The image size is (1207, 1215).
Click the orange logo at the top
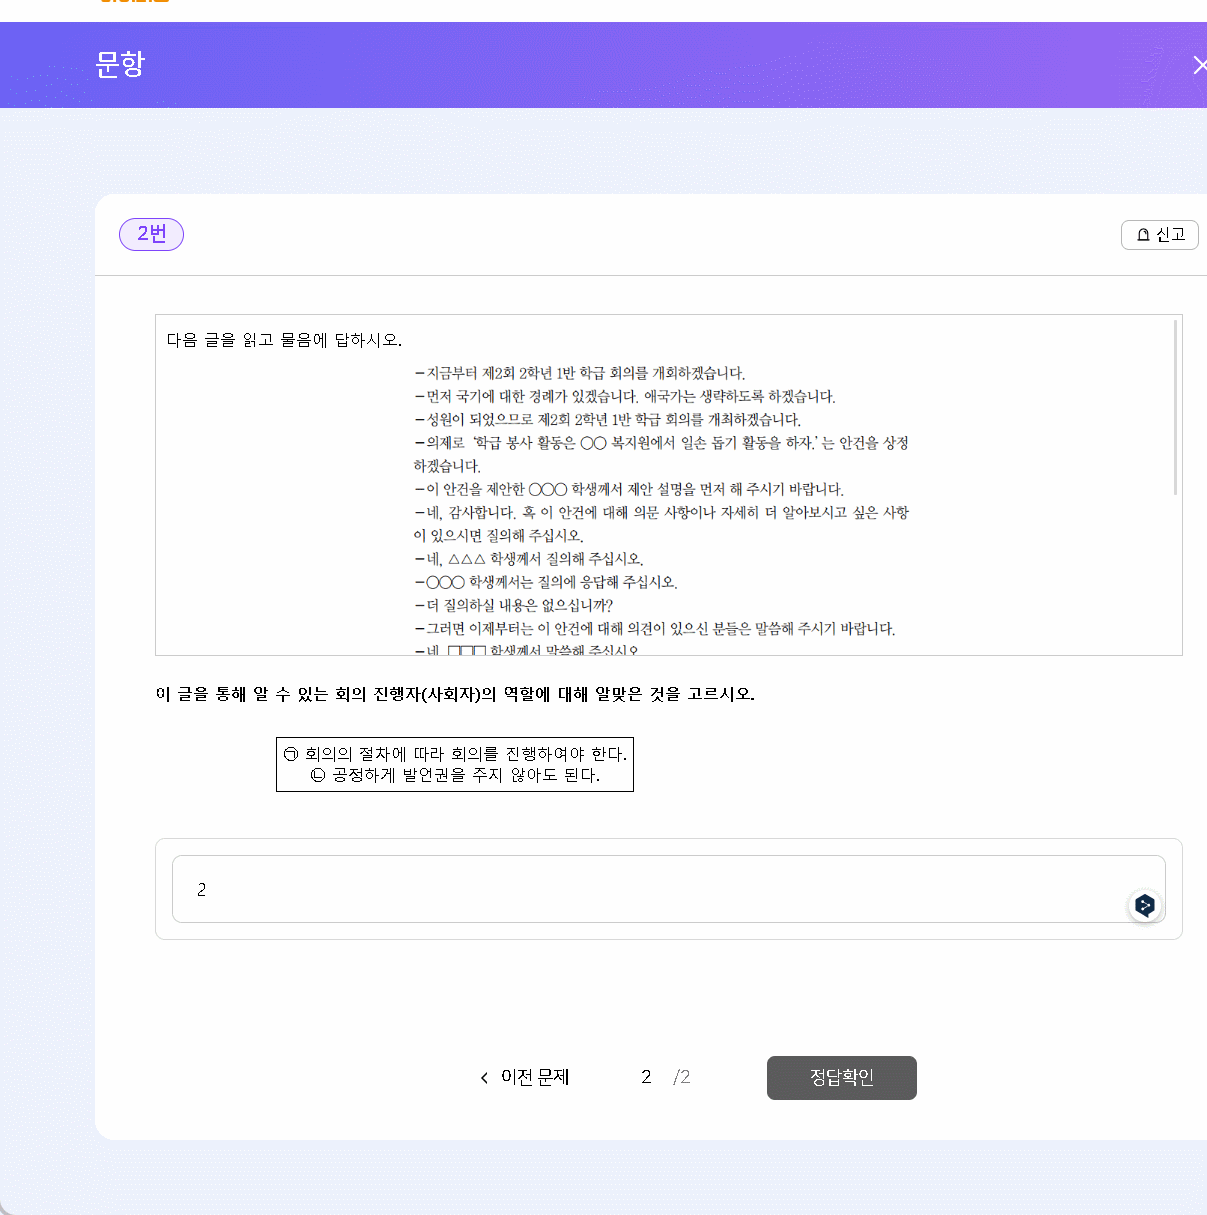[135, 2]
